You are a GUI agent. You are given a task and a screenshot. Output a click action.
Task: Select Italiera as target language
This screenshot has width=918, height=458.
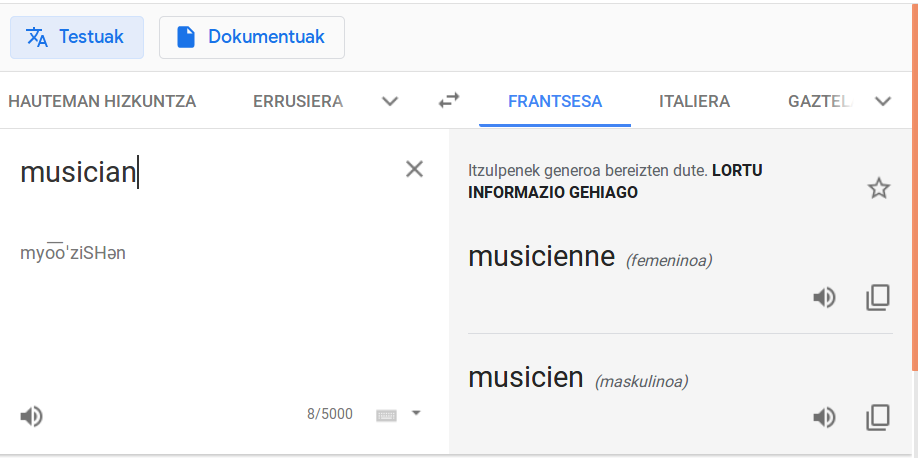click(x=694, y=101)
